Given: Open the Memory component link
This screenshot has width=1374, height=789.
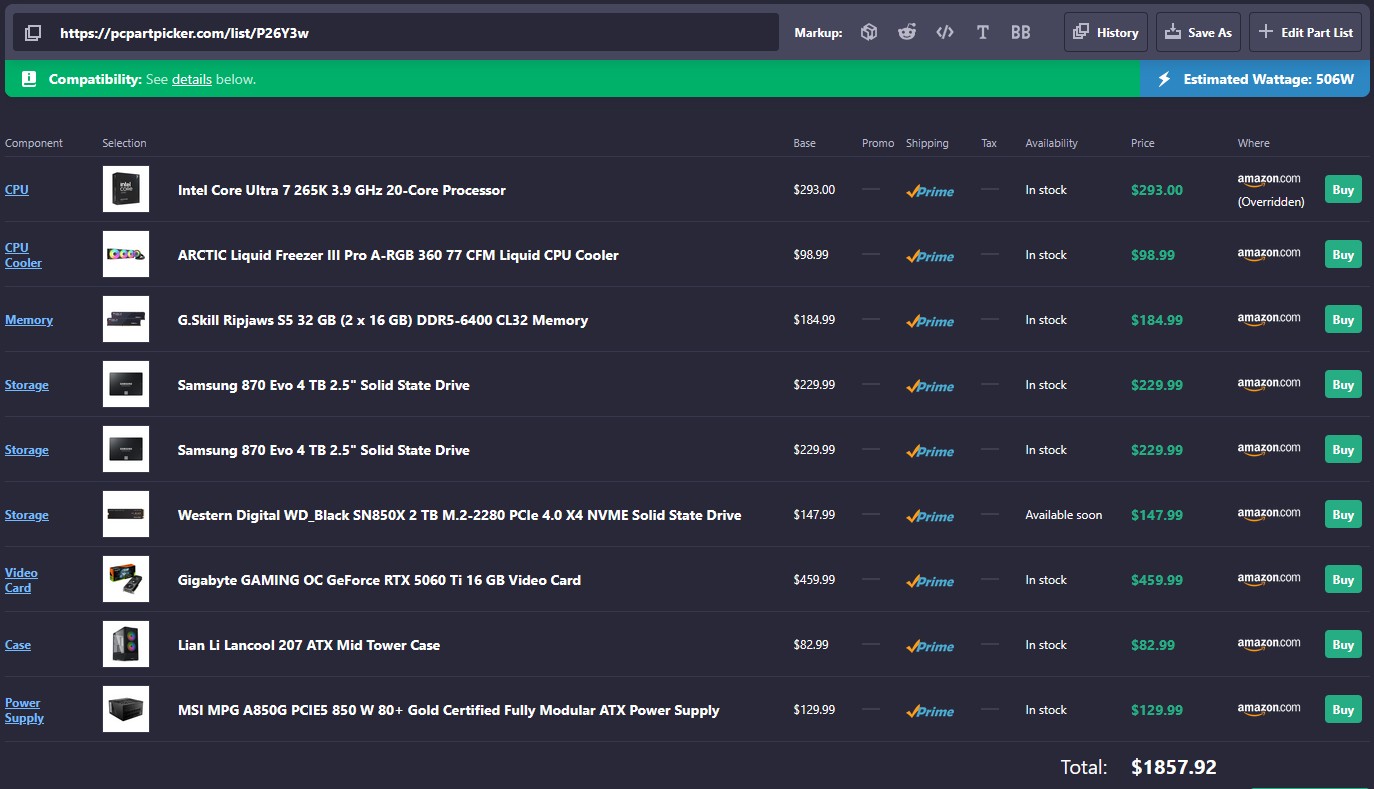Looking at the screenshot, I should coord(29,320).
